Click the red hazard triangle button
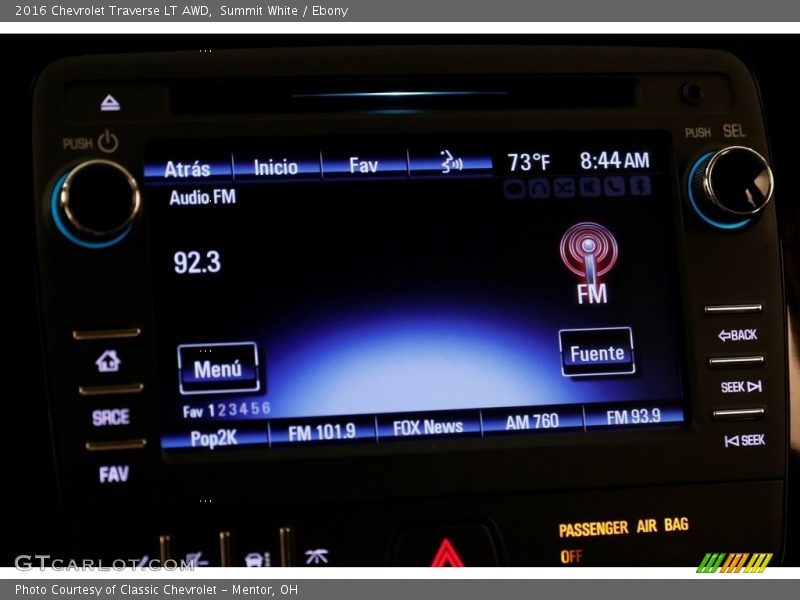Screen dimensions: 800x600 click(447, 553)
